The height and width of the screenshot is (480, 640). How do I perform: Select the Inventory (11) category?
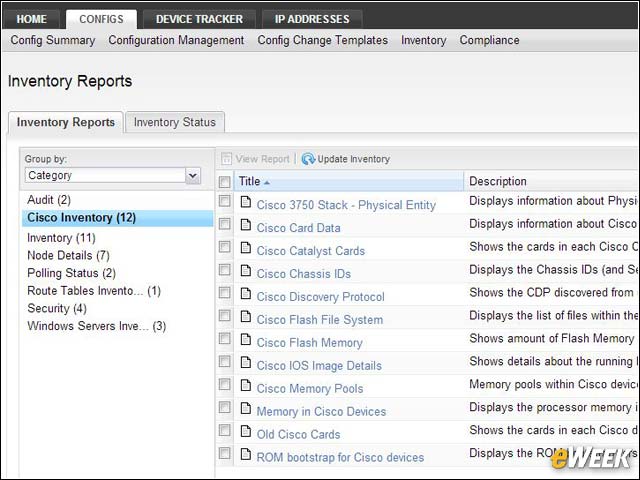point(61,238)
